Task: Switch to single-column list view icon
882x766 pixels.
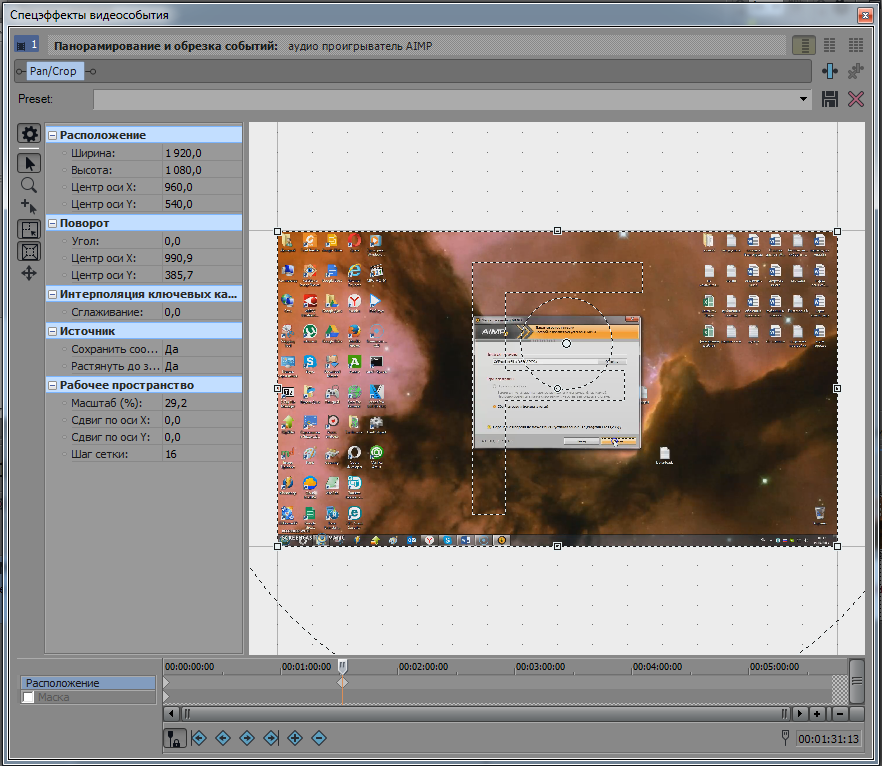Action: 804,45
